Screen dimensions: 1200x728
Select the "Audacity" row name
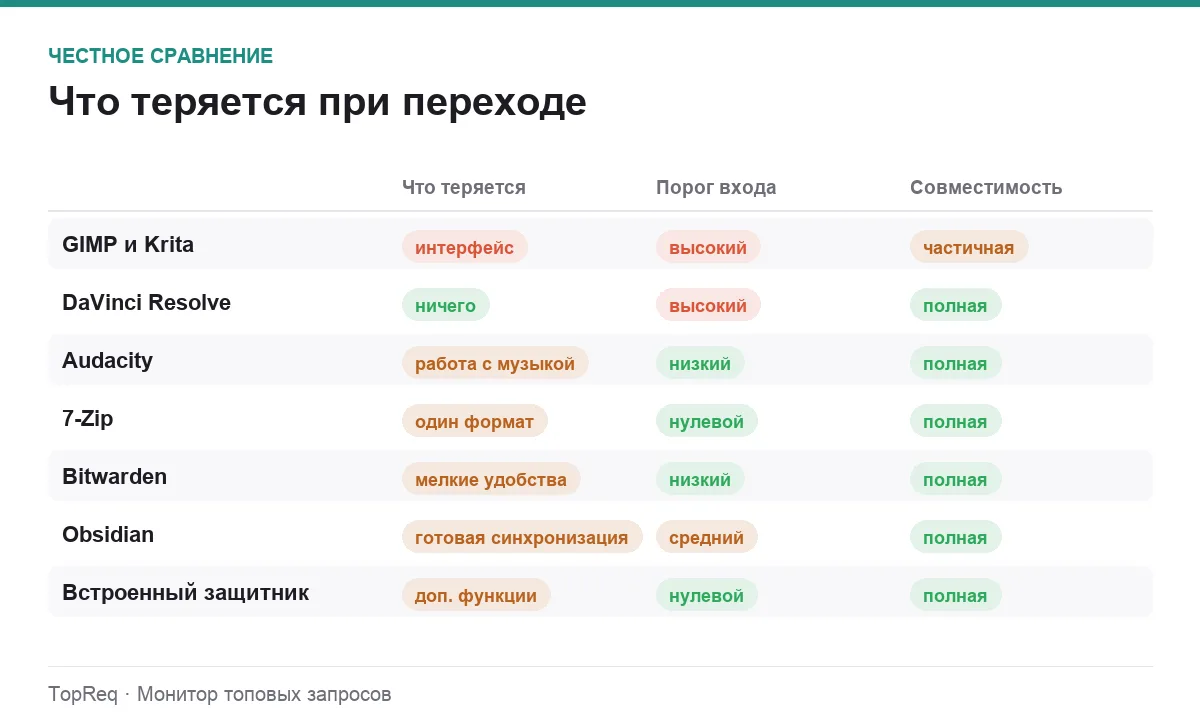pos(107,360)
